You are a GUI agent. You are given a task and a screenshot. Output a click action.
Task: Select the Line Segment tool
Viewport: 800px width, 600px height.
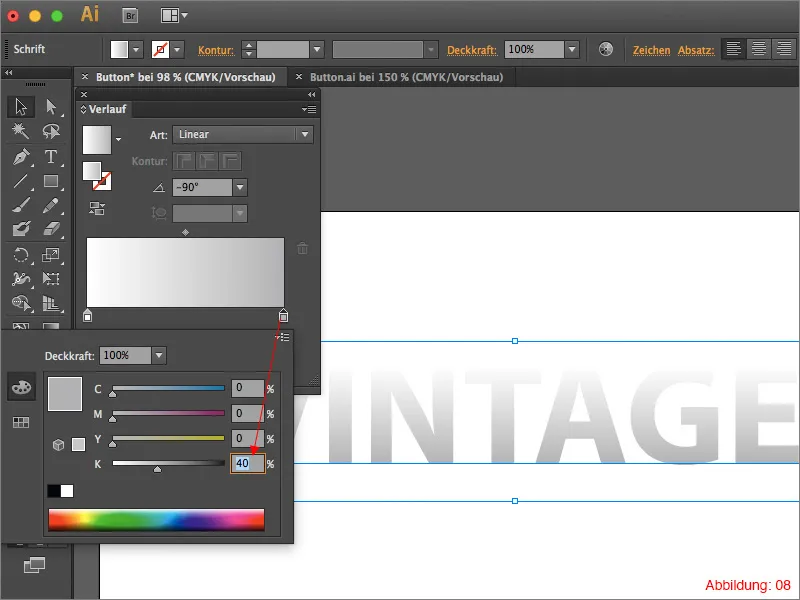pyautogui.click(x=21, y=181)
